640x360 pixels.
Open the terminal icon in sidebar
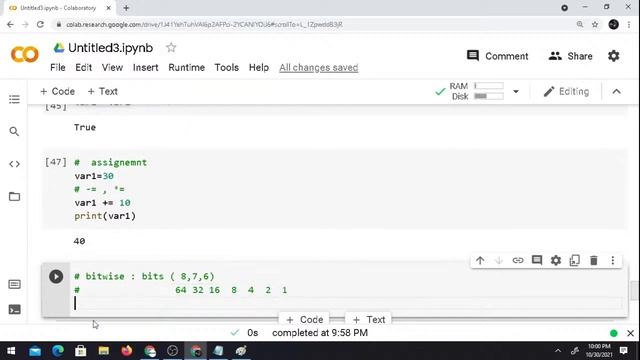pos(14,310)
